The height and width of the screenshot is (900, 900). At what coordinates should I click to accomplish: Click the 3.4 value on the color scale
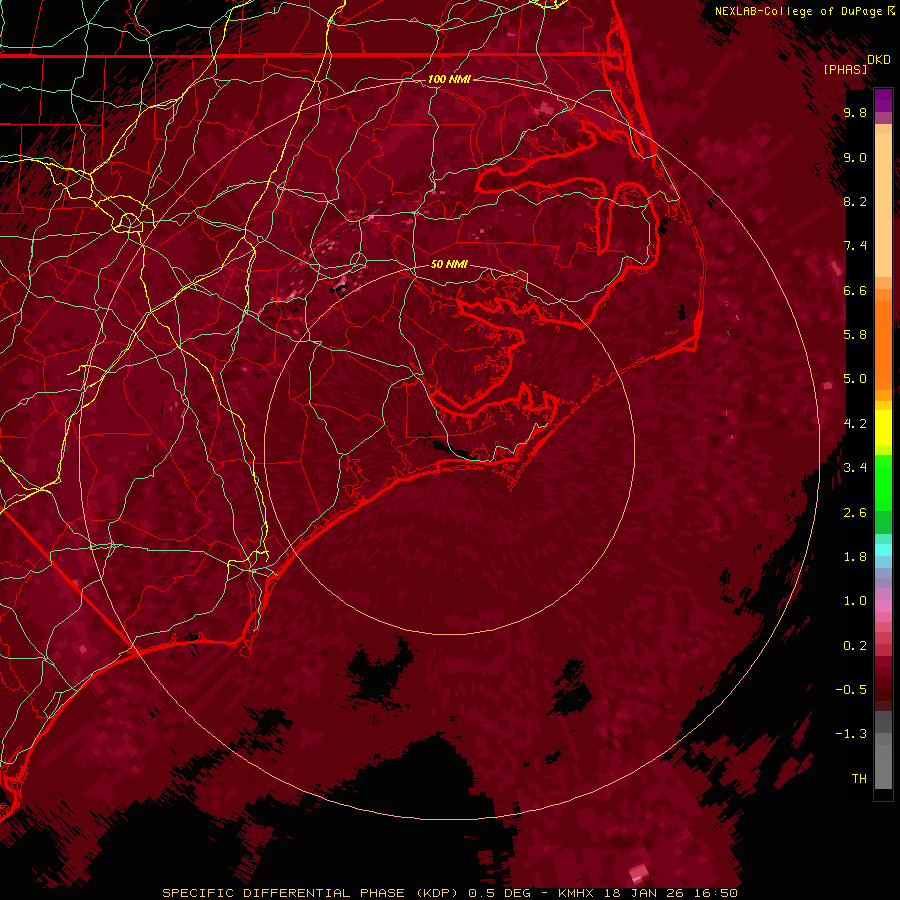[x=855, y=468]
